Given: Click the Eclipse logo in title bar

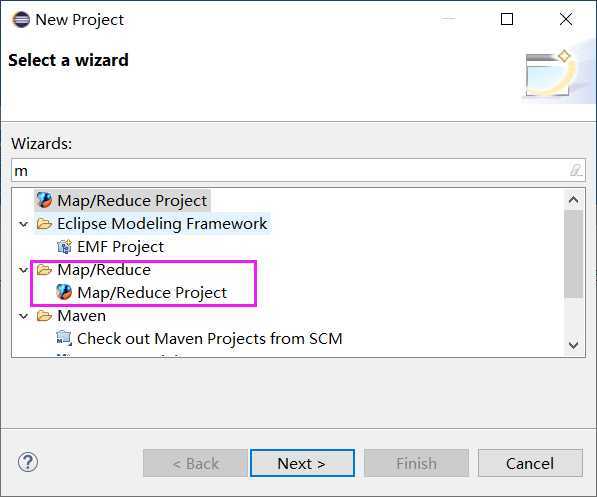Looking at the screenshot, I should point(21,19).
